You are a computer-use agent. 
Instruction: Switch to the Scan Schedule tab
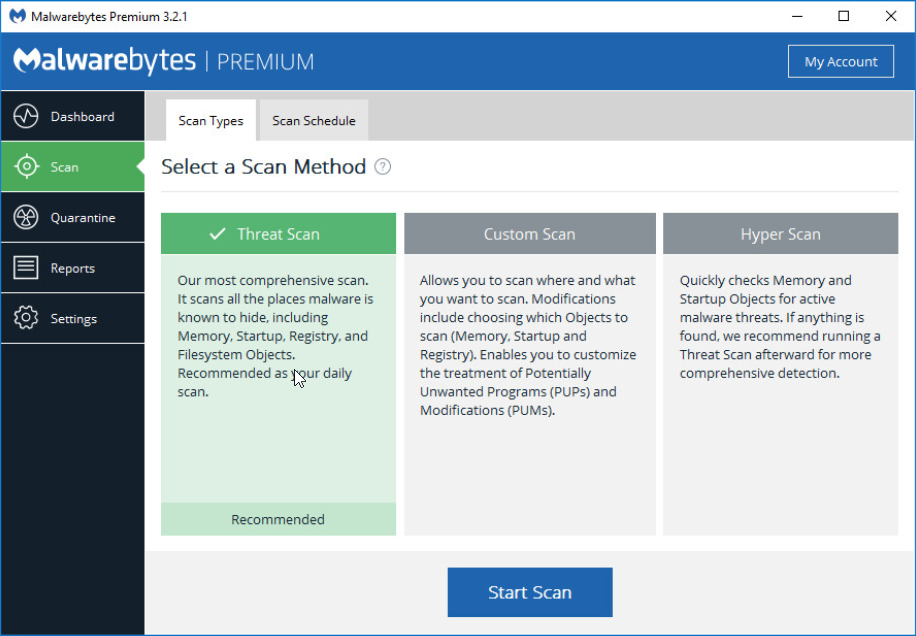pyautogui.click(x=314, y=120)
